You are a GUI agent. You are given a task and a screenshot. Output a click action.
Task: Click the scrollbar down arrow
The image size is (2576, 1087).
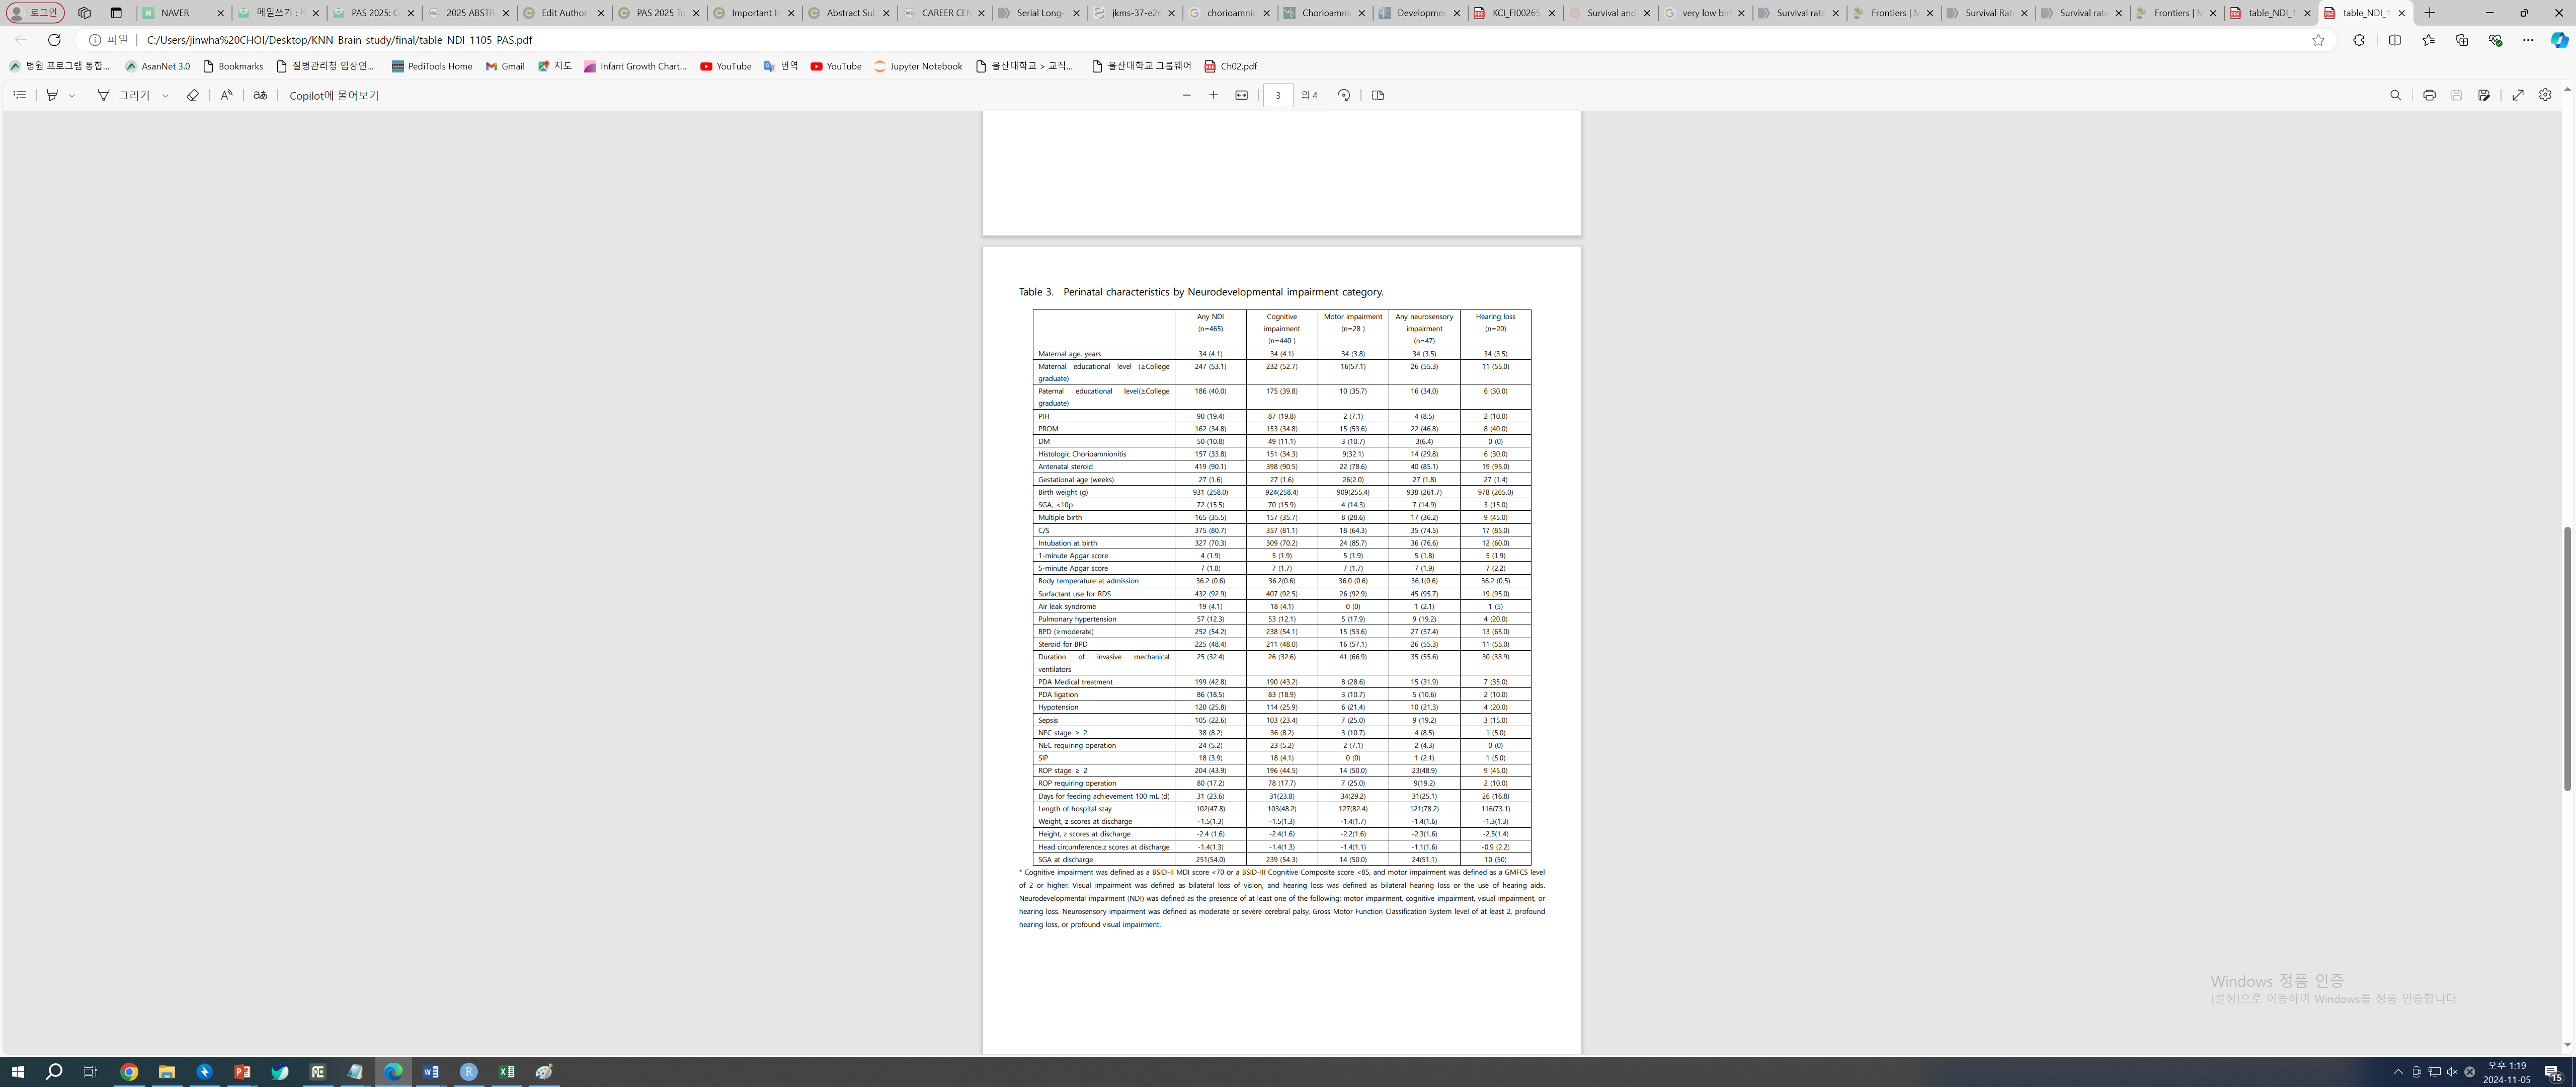2567,1045
